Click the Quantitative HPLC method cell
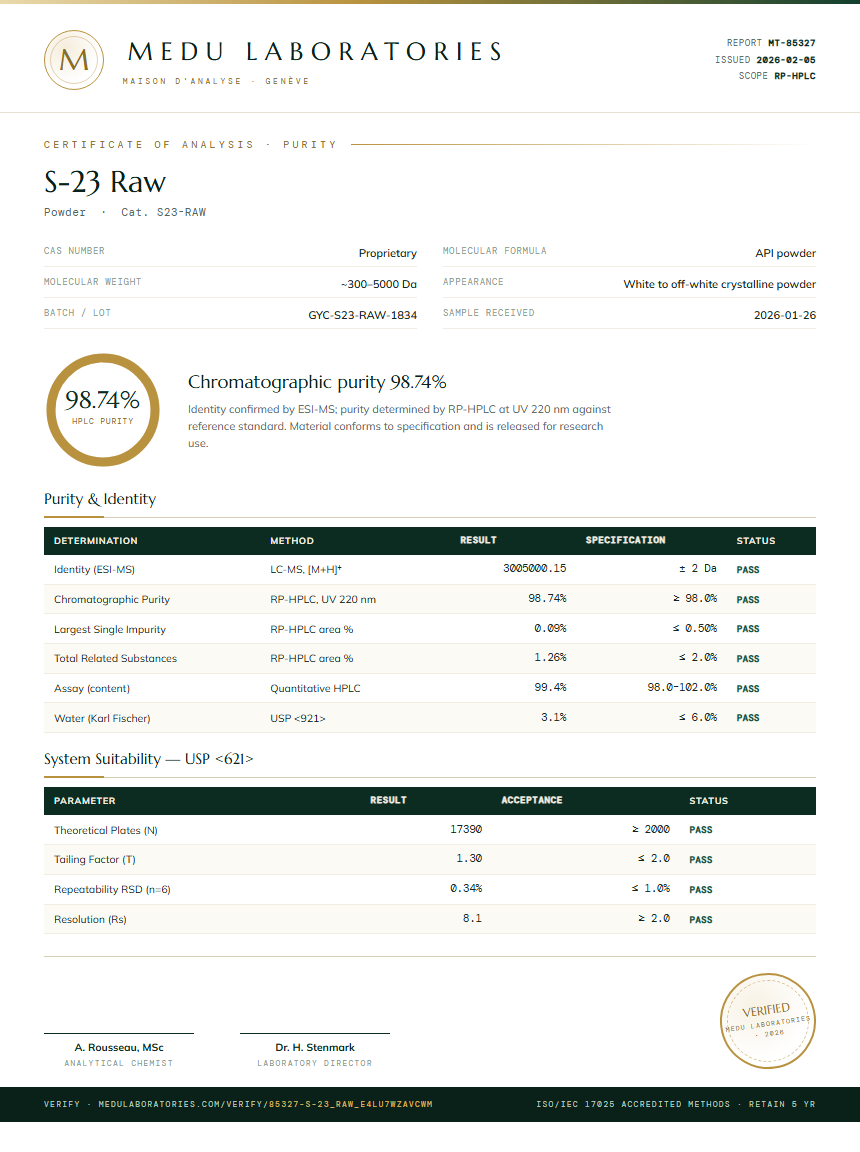This screenshot has width=860, height=1152. coord(315,688)
